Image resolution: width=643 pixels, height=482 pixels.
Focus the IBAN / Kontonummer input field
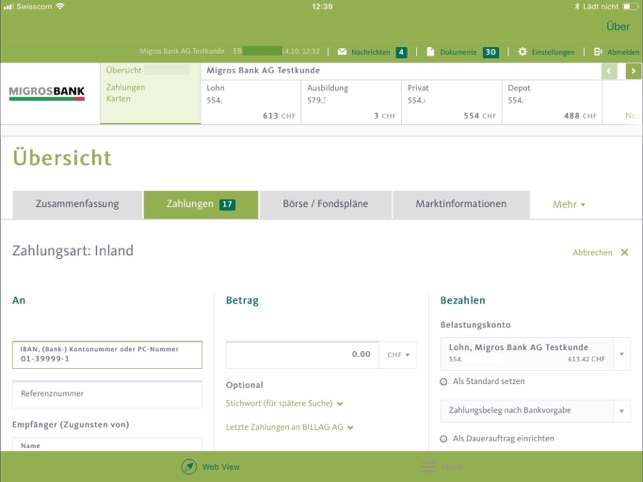coord(107,355)
